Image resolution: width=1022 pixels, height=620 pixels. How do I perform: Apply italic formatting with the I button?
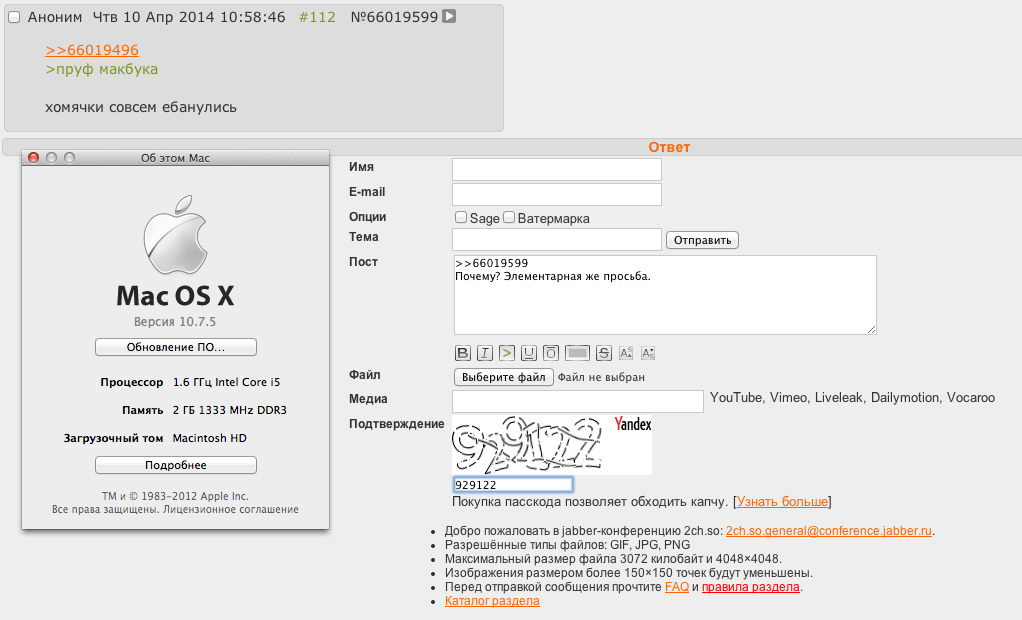tap(485, 353)
